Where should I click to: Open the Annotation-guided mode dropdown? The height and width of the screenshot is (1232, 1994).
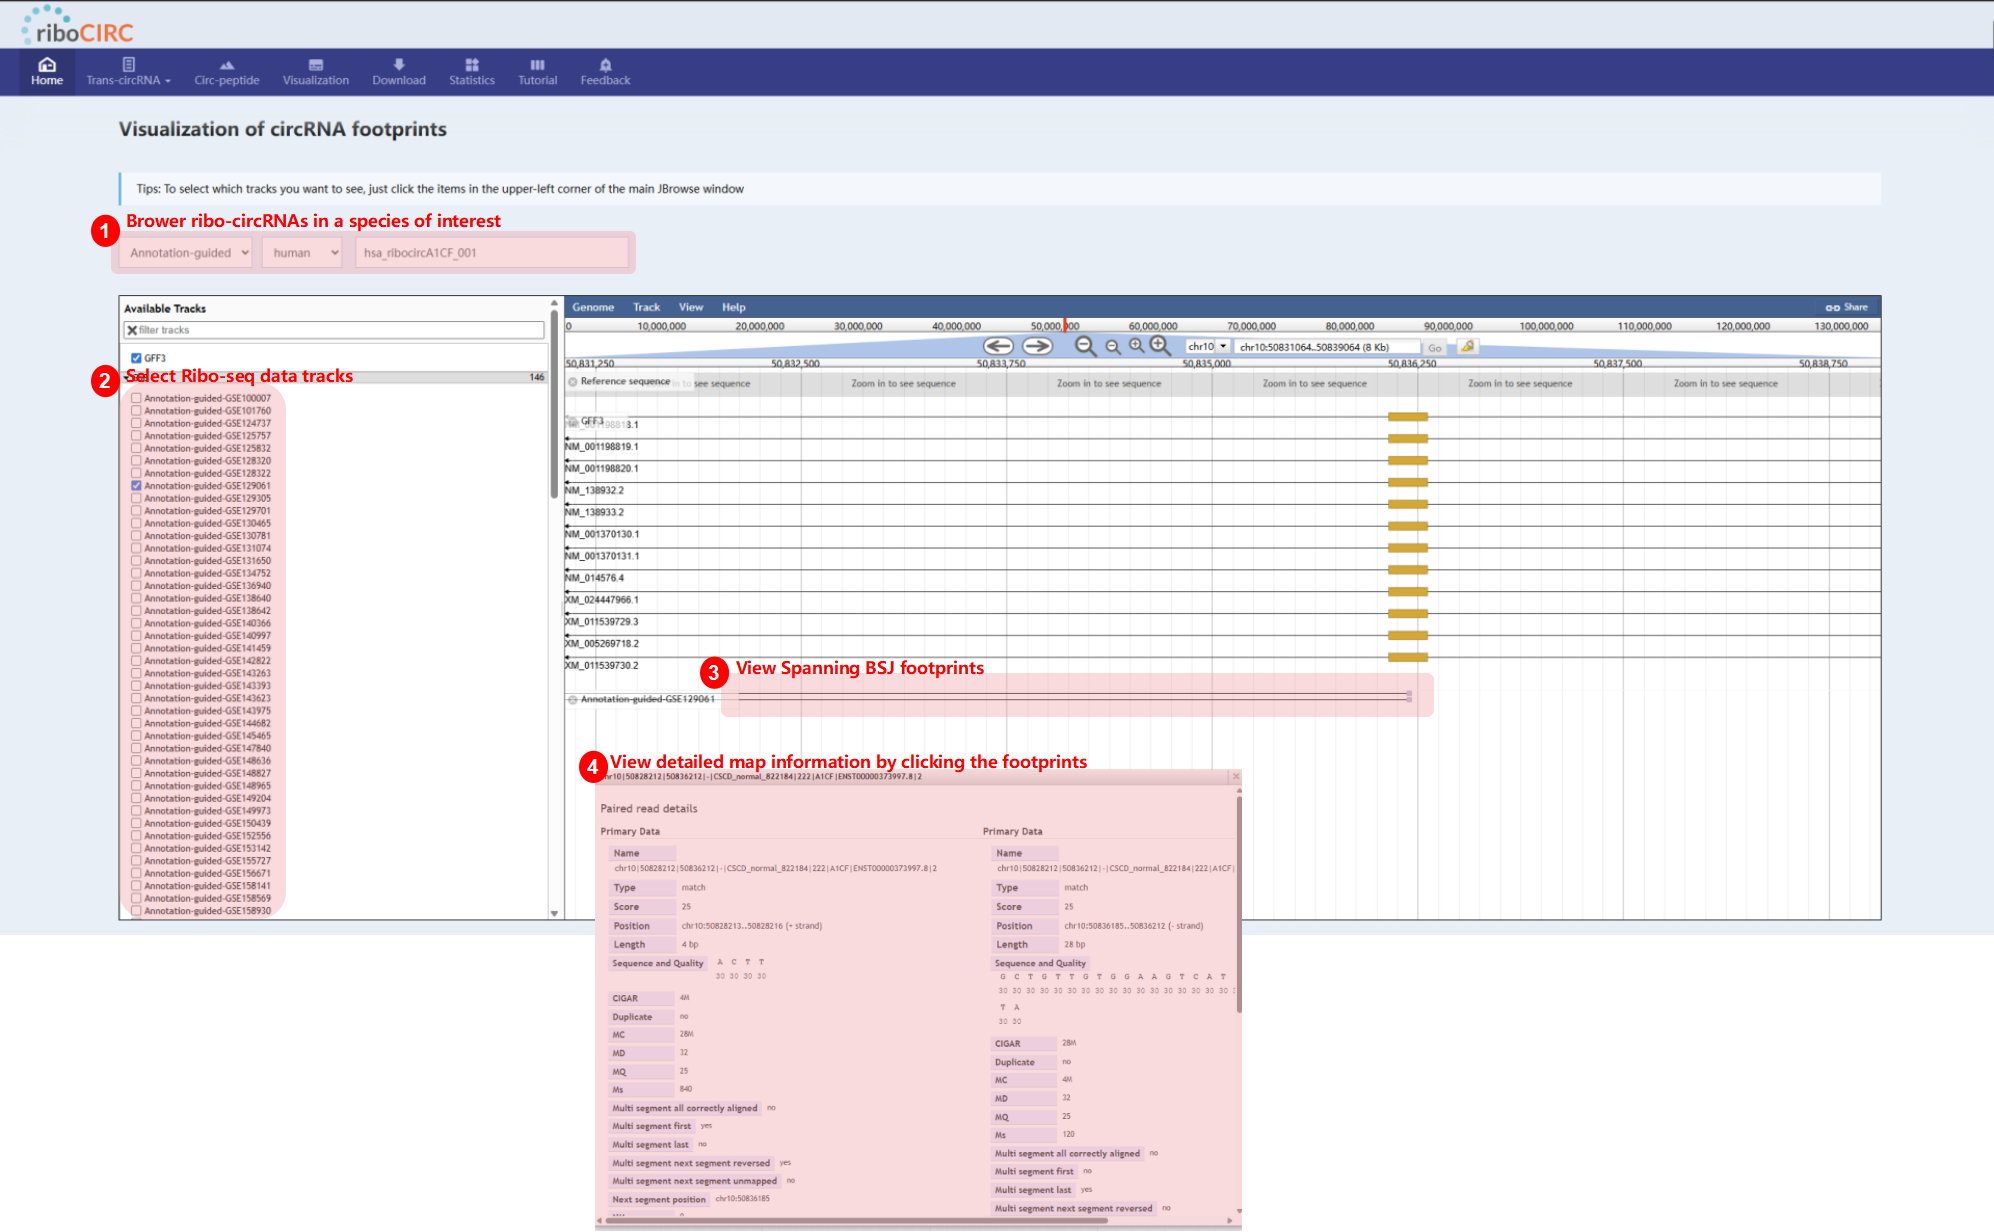[x=188, y=253]
